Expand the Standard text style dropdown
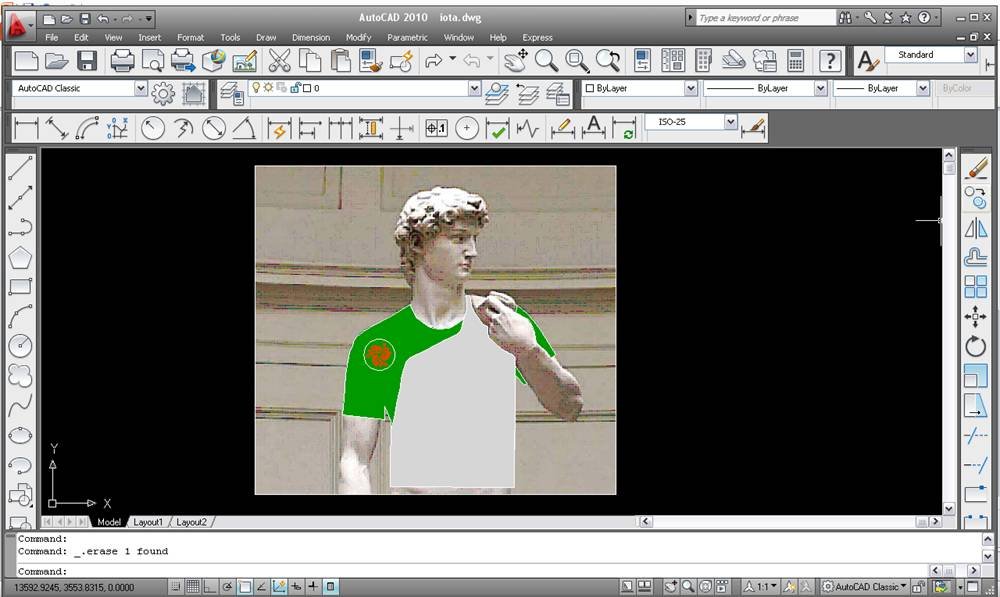 970,55
